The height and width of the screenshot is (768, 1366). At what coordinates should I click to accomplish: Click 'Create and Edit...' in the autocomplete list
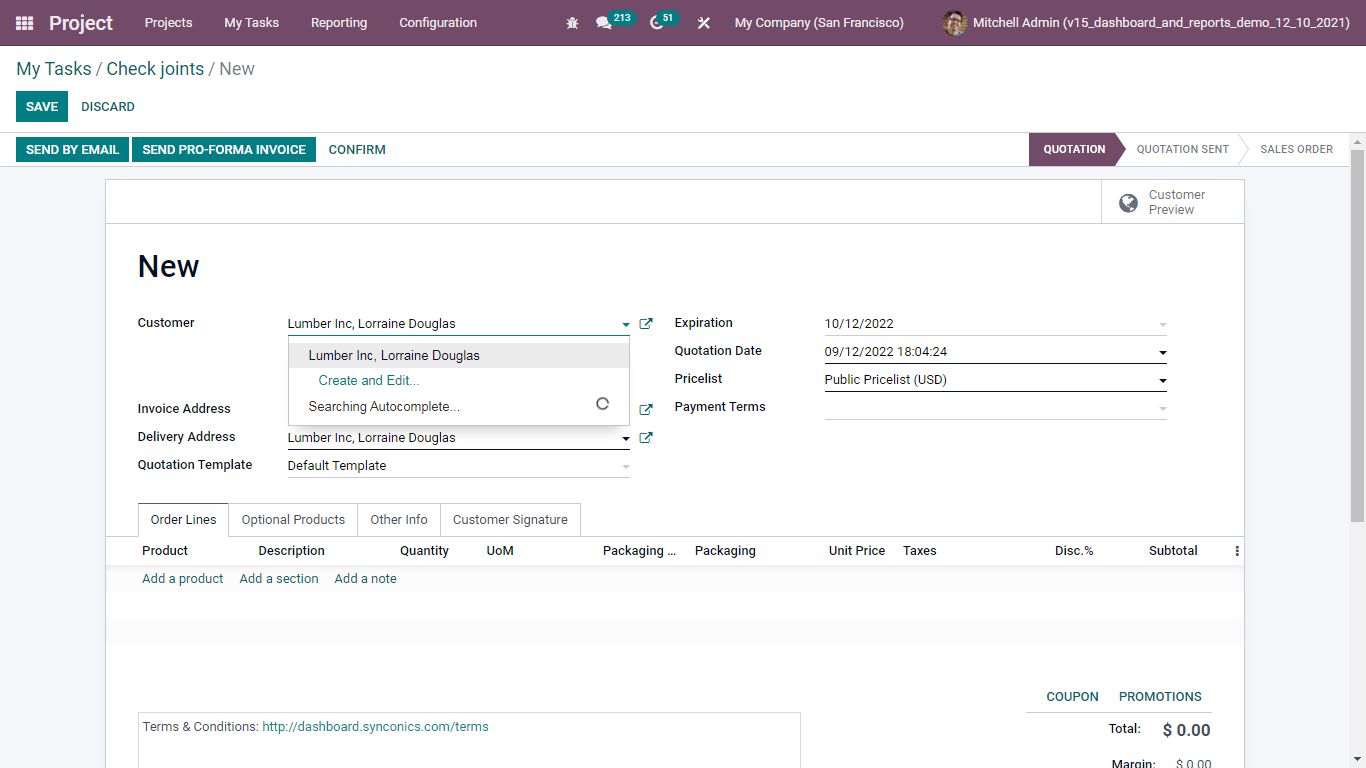pos(368,380)
